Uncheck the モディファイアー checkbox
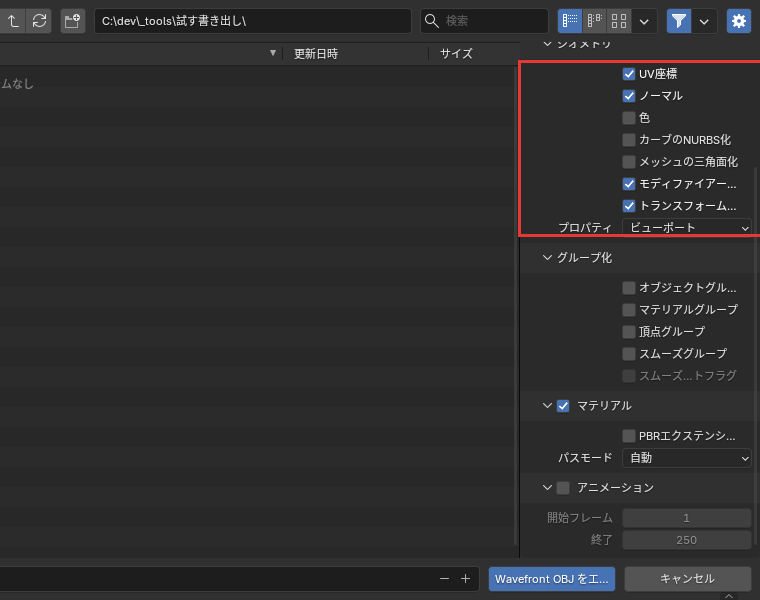The height and width of the screenshot is (600, 760). tap(629, 184)
